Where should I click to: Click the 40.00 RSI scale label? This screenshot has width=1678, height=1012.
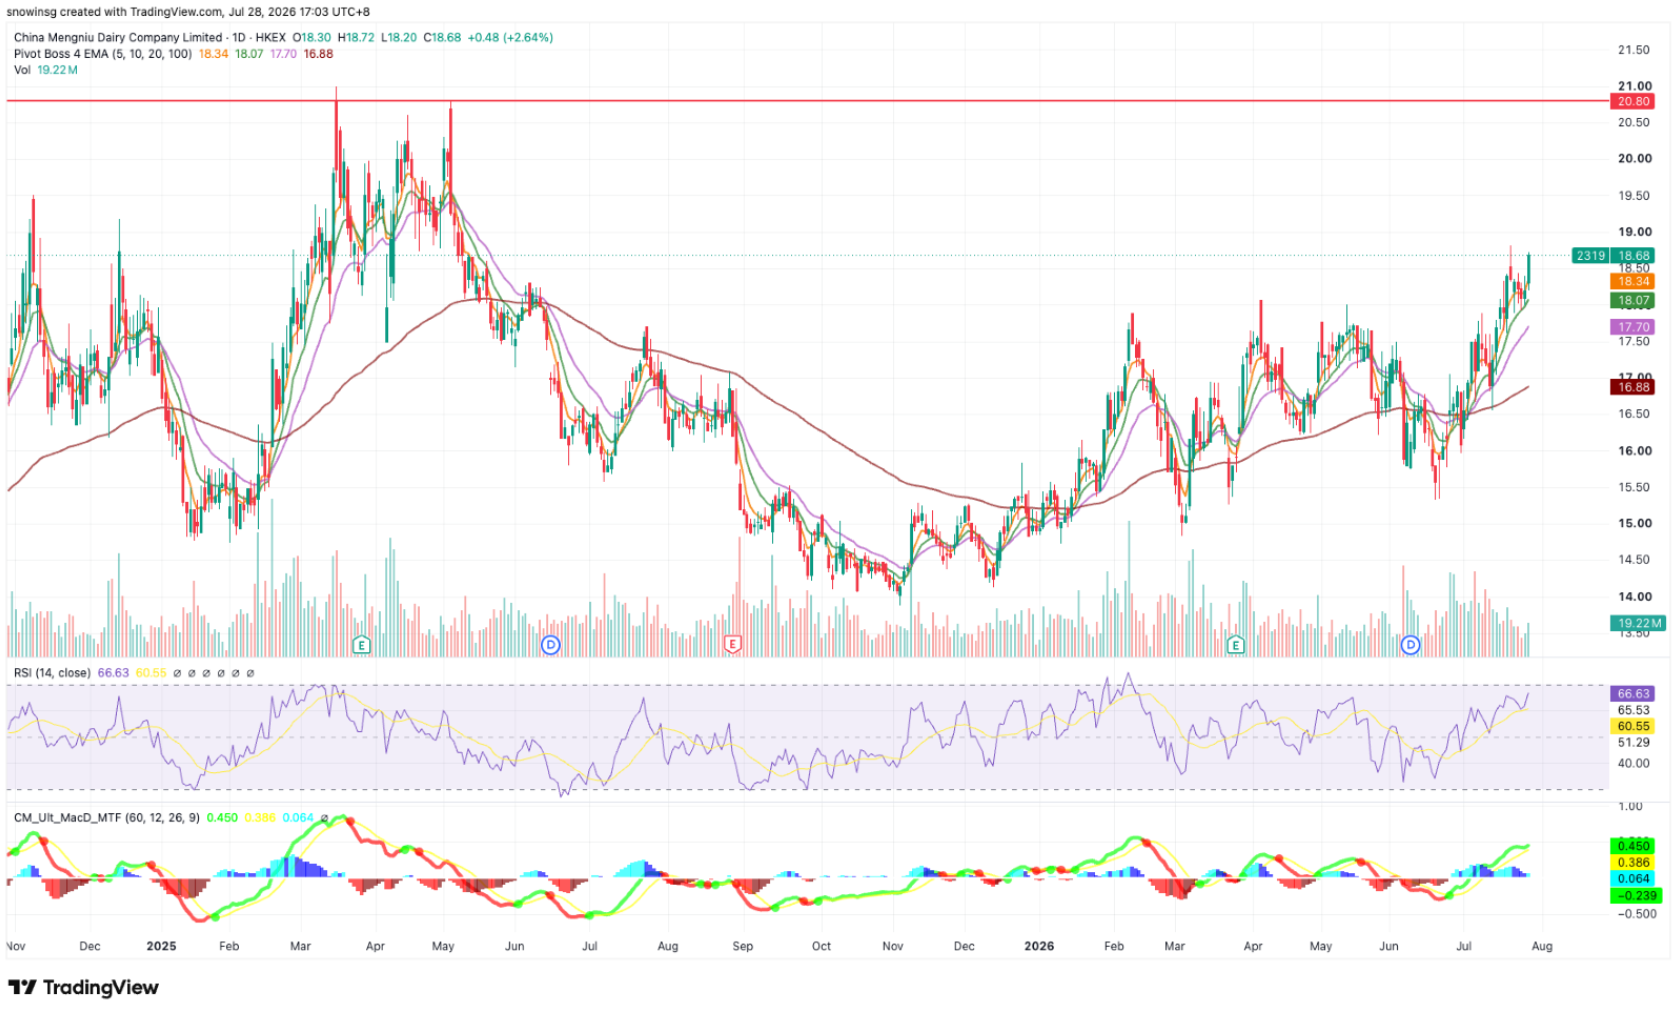coord(1634,763)
